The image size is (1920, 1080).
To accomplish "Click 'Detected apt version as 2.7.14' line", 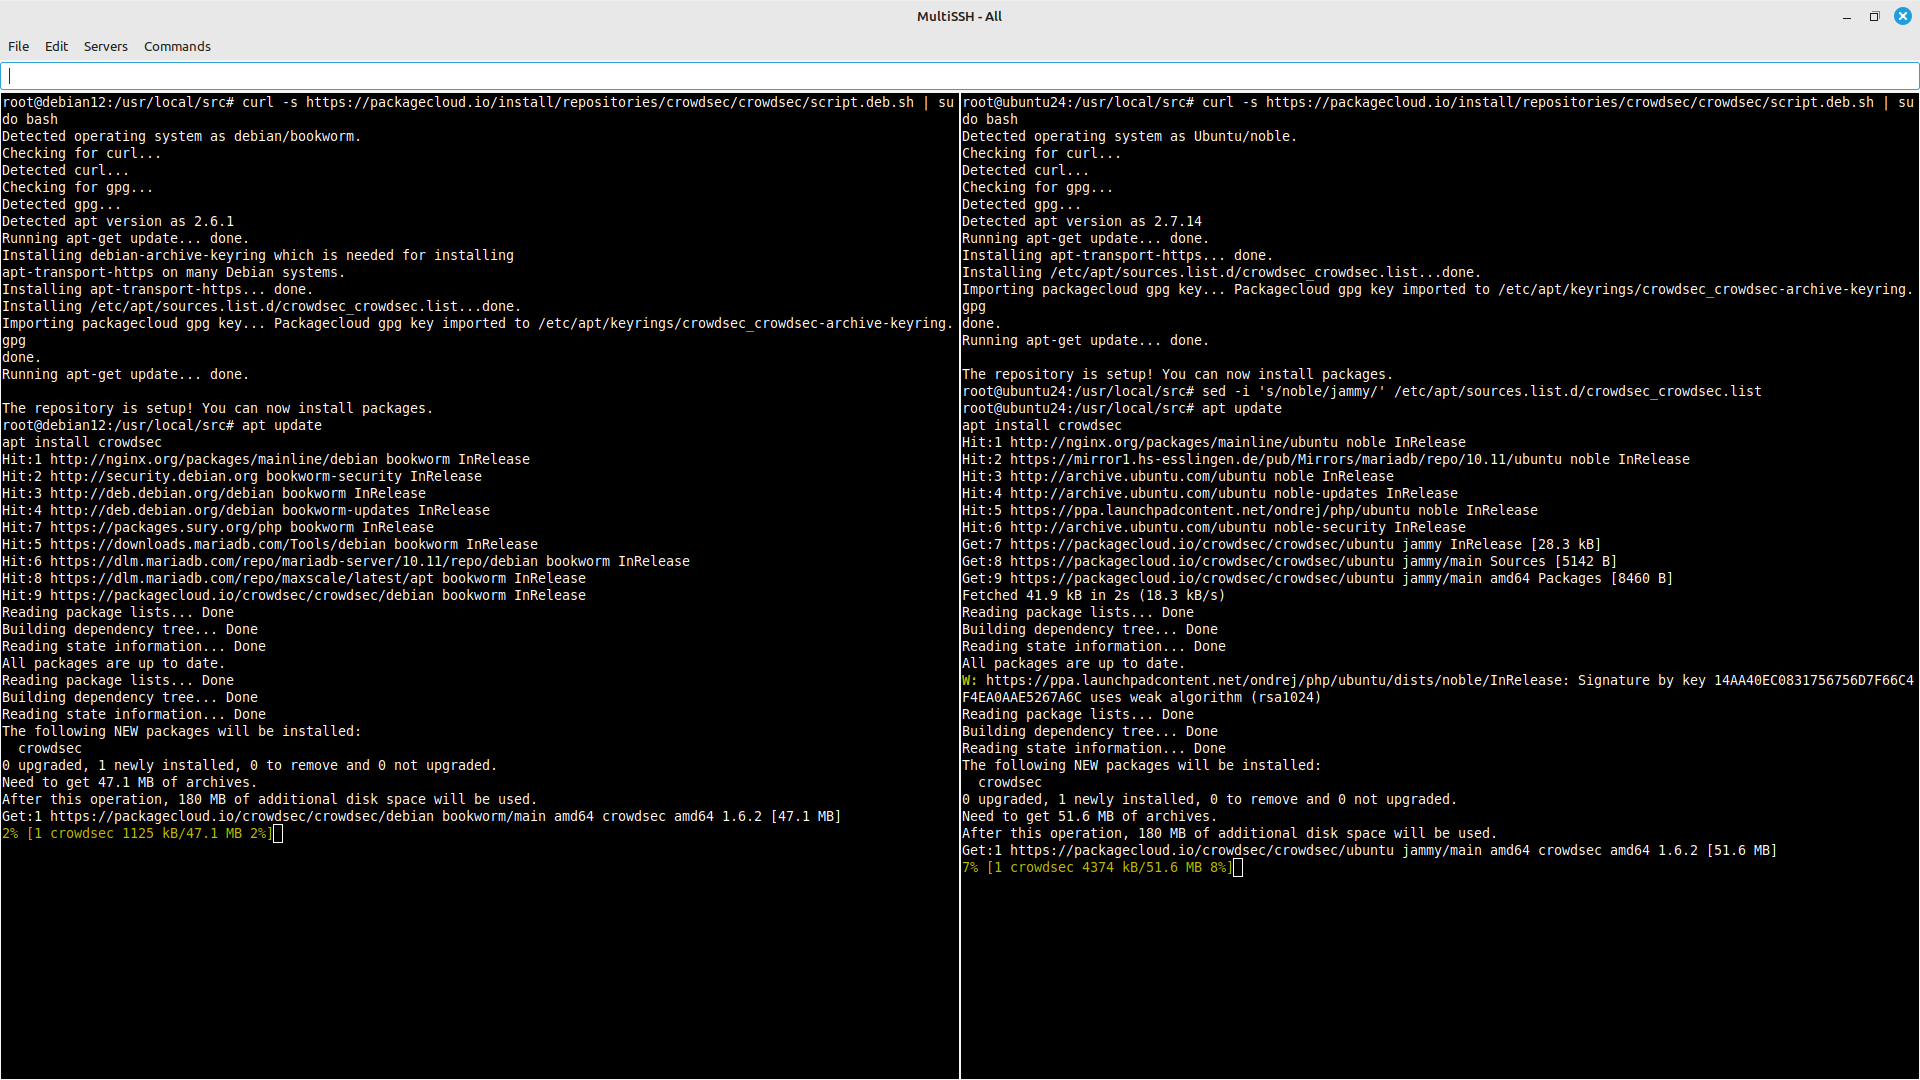I will tap(1082, 221).
